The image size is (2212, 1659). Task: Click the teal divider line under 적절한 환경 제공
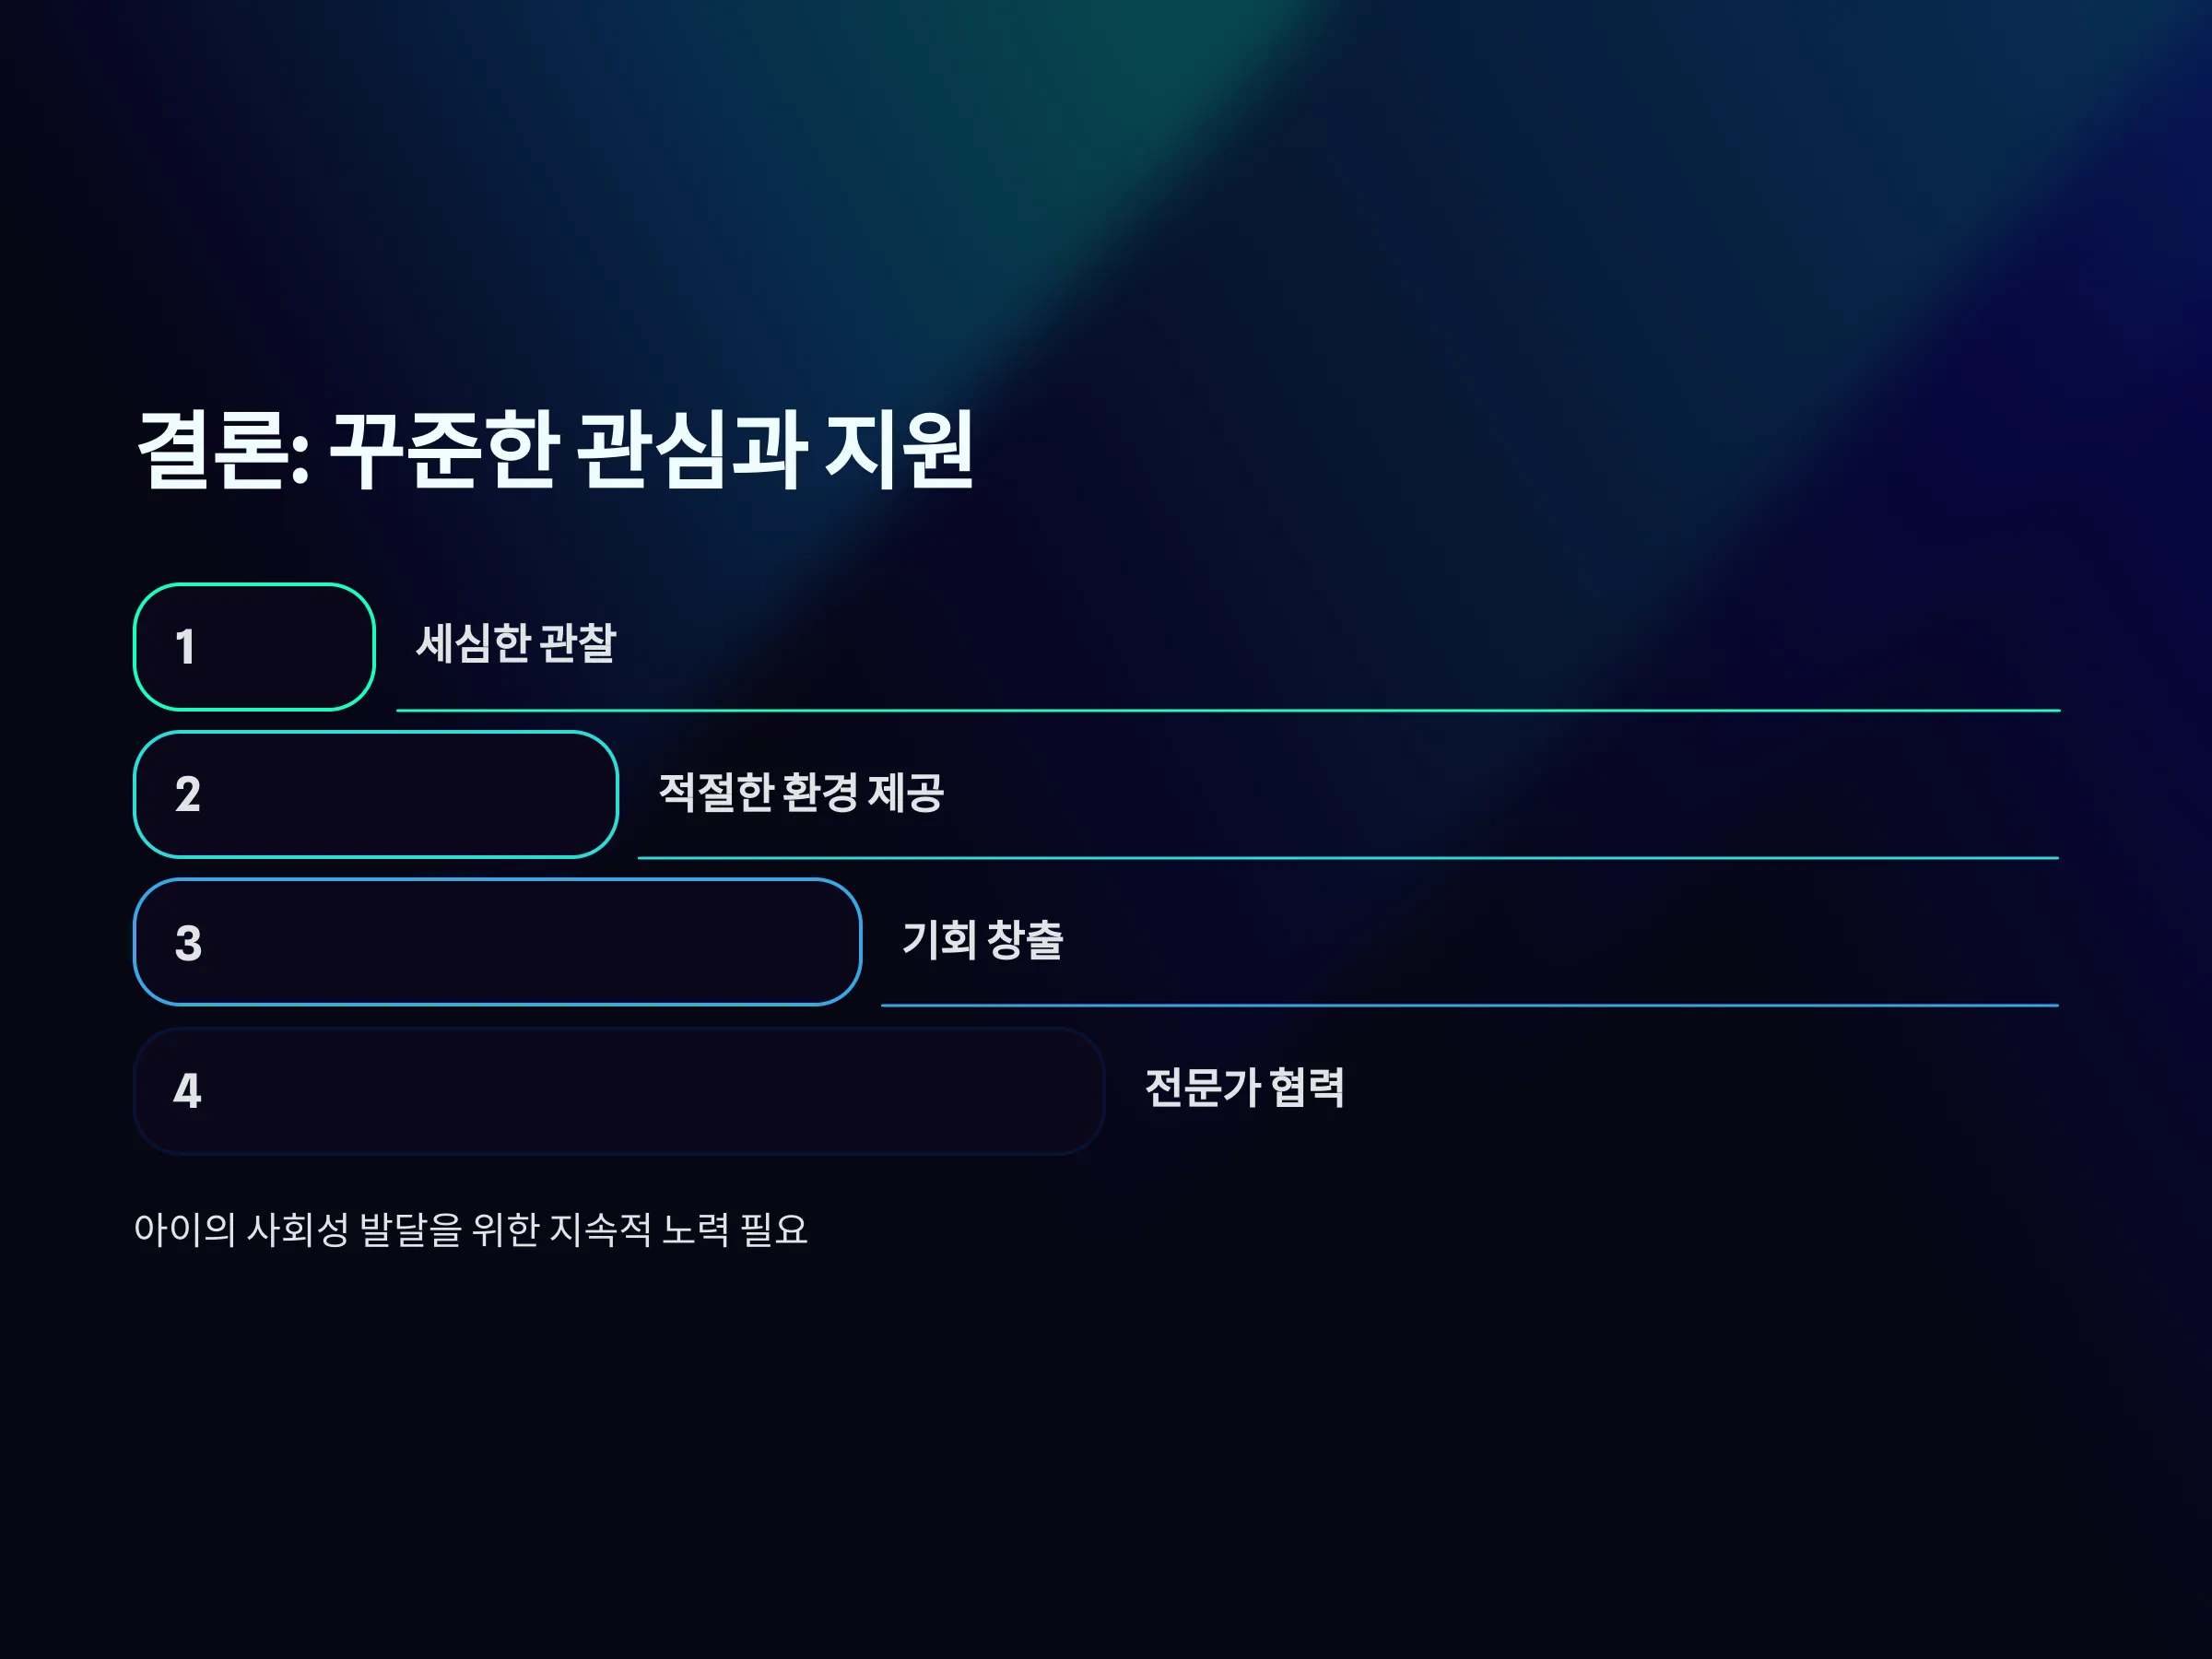[1348, 858]
